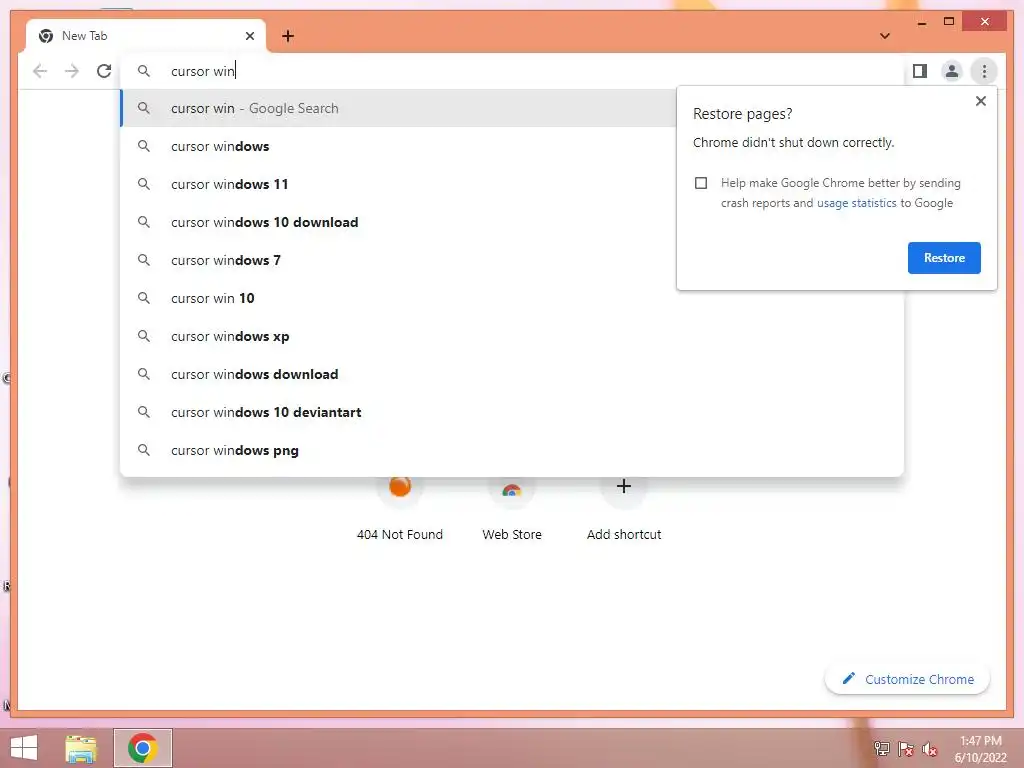
Task: Open the profile avatar icon
Action: tap(952, 71)
